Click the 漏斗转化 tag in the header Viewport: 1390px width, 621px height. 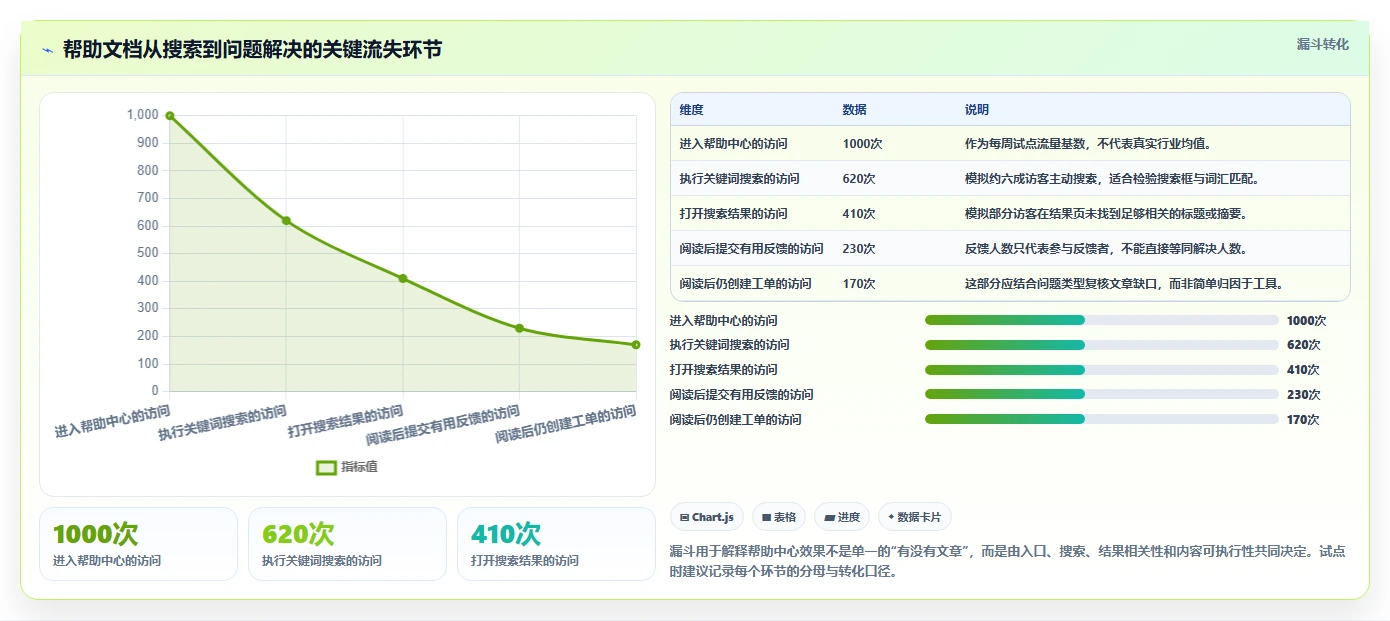1322,45
